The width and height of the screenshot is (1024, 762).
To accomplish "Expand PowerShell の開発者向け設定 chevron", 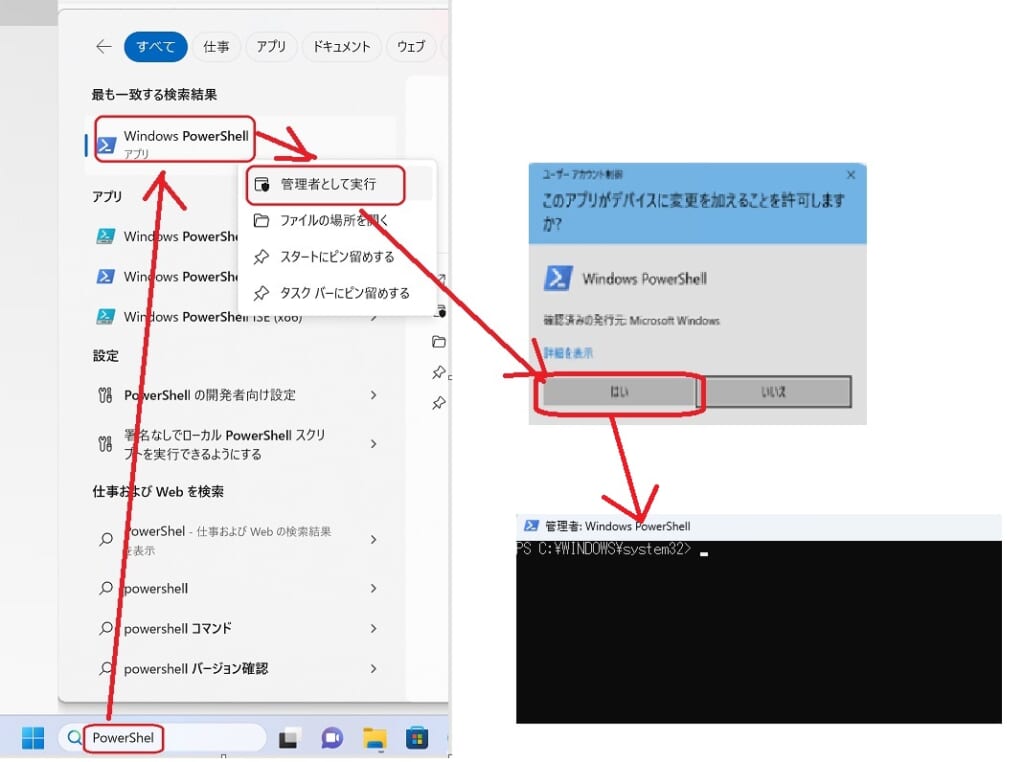I will click(x=373, y=395).
